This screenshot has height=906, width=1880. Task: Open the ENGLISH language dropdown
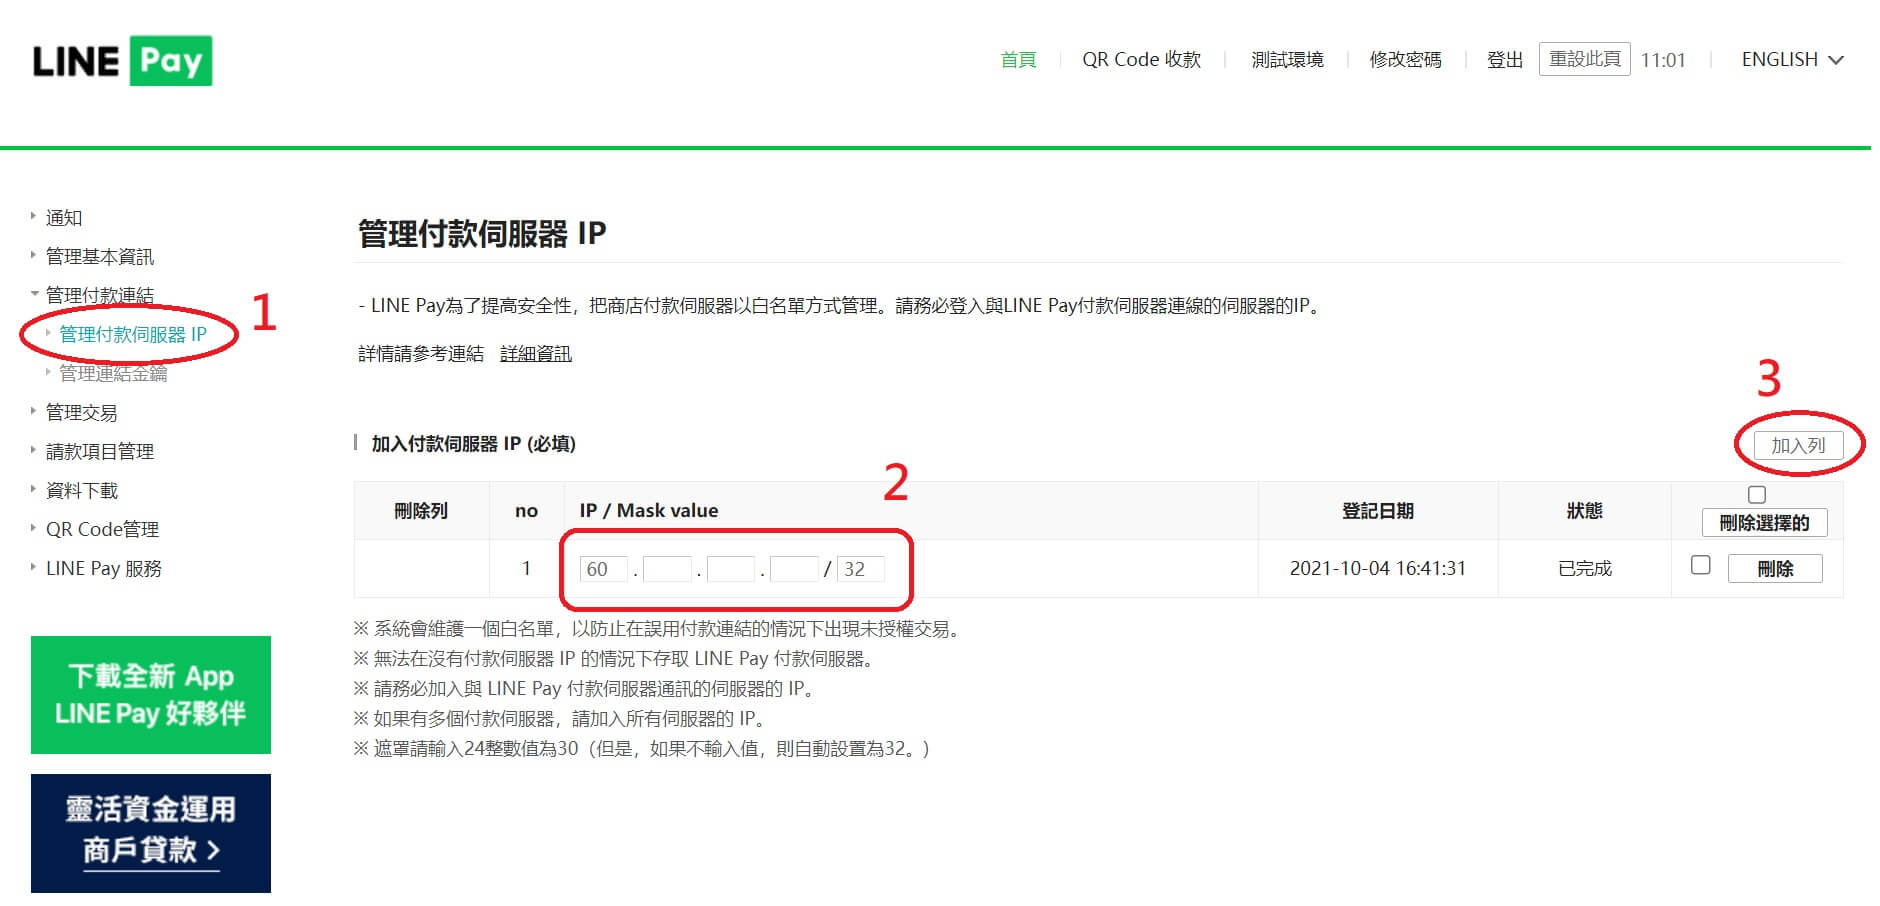[x=1791, y=60]
